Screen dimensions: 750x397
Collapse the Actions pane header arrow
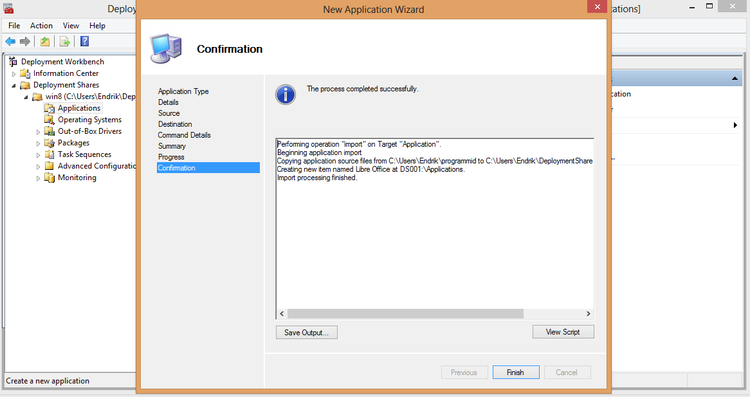click(x=735, y=78)
